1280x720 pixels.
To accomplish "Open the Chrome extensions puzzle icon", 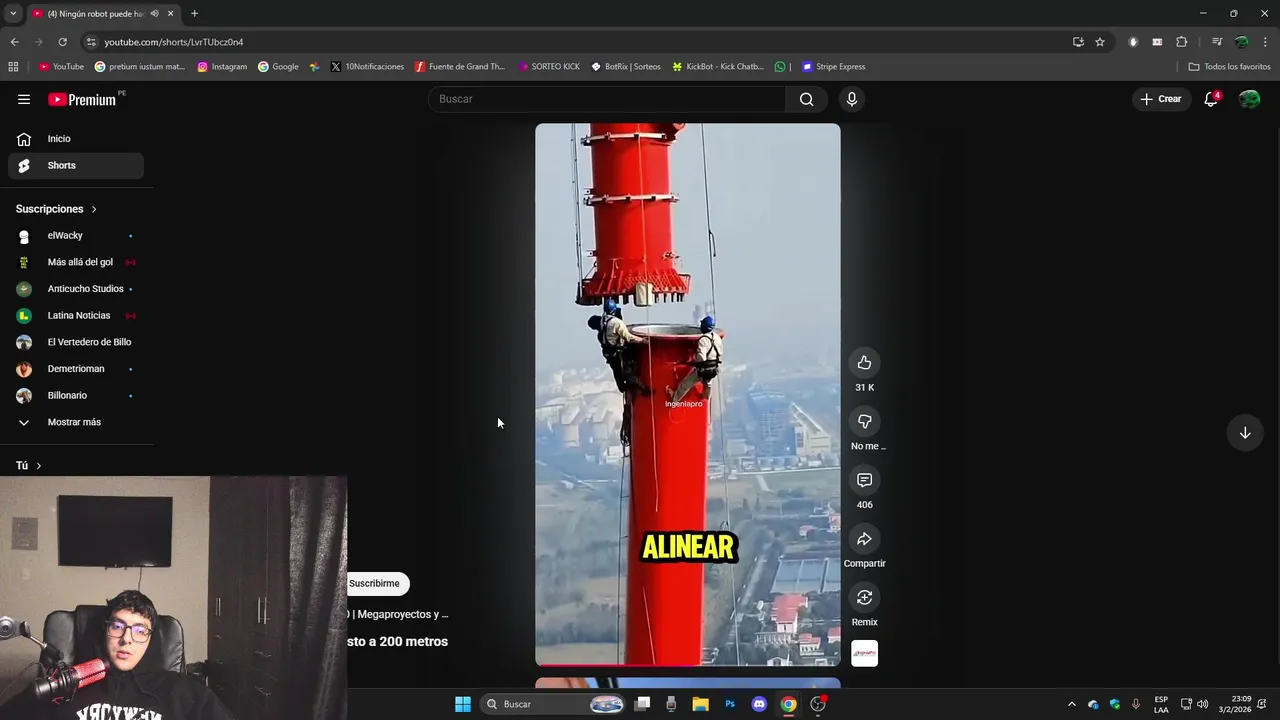I will [x=1181, y=42].
